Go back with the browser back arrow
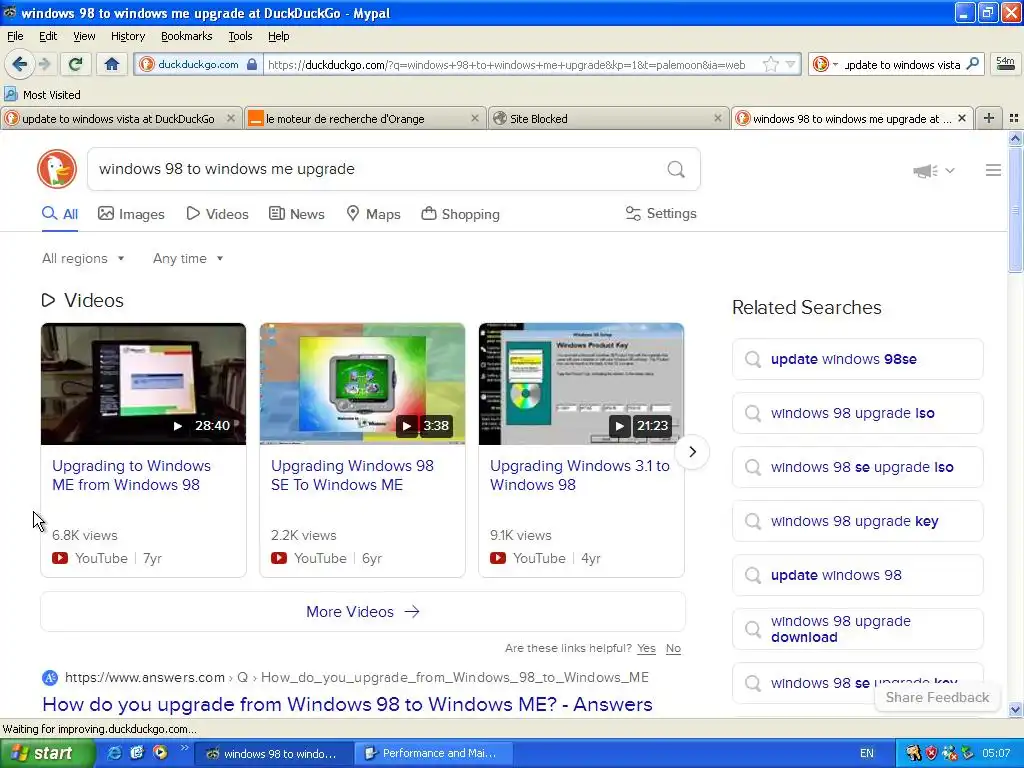Viewport: 1024px width, 768px height. click(20, 64)
